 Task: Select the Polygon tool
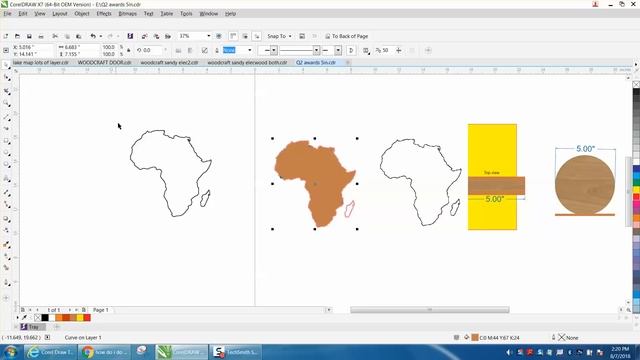7,165
